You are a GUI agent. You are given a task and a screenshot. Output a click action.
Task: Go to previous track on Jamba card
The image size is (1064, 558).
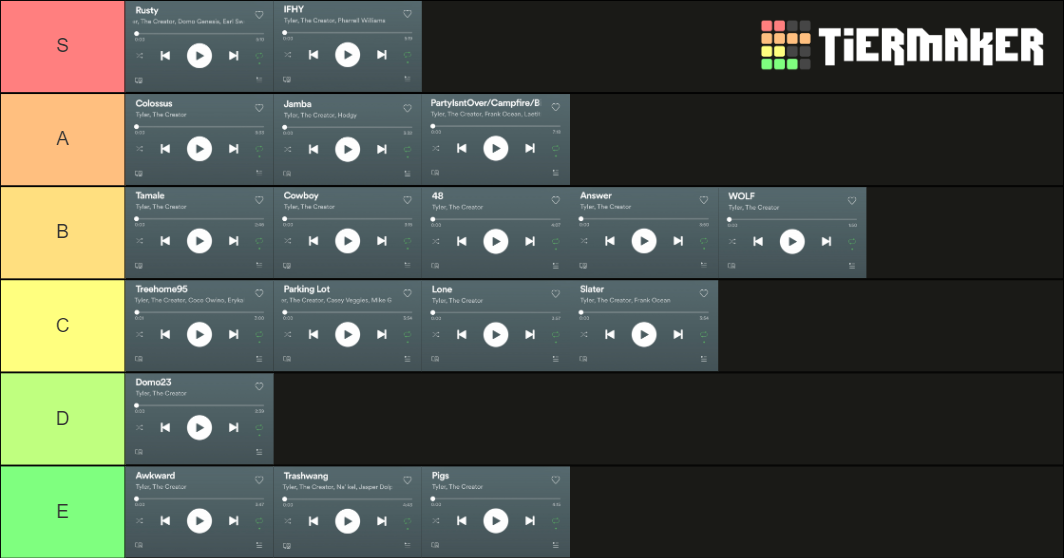click(x=314, y=149)
